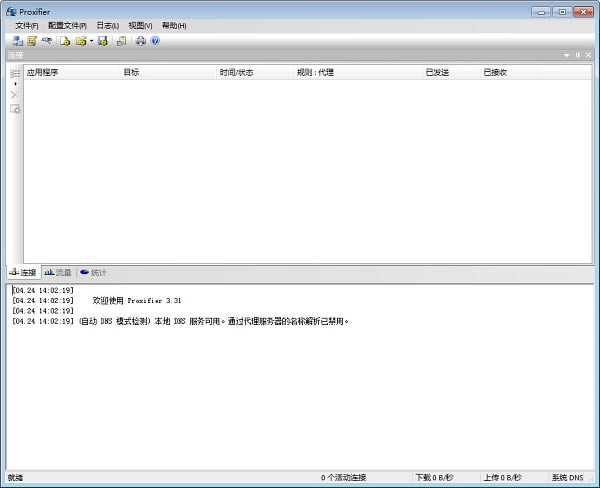Open the 帮助(H) menu
This screenshot has width=600, height=488.
[x=174, y=26]
